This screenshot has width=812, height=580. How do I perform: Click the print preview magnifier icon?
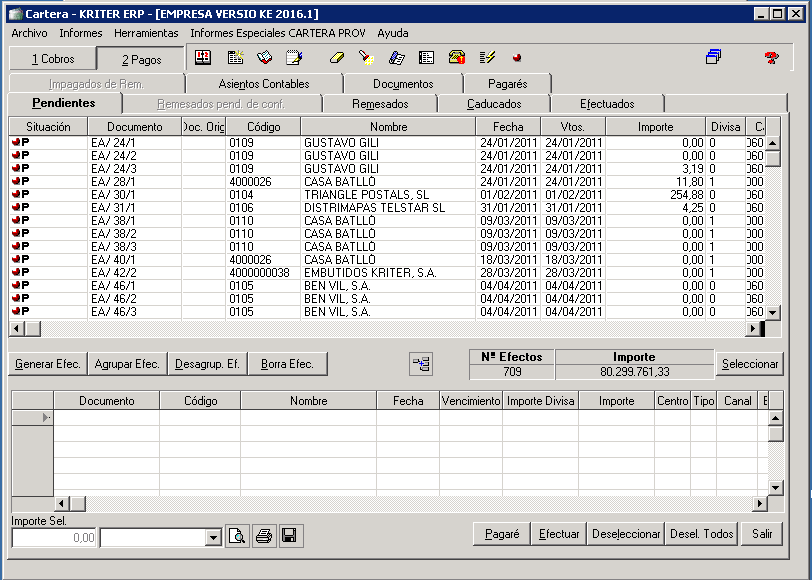coord(238,535)
